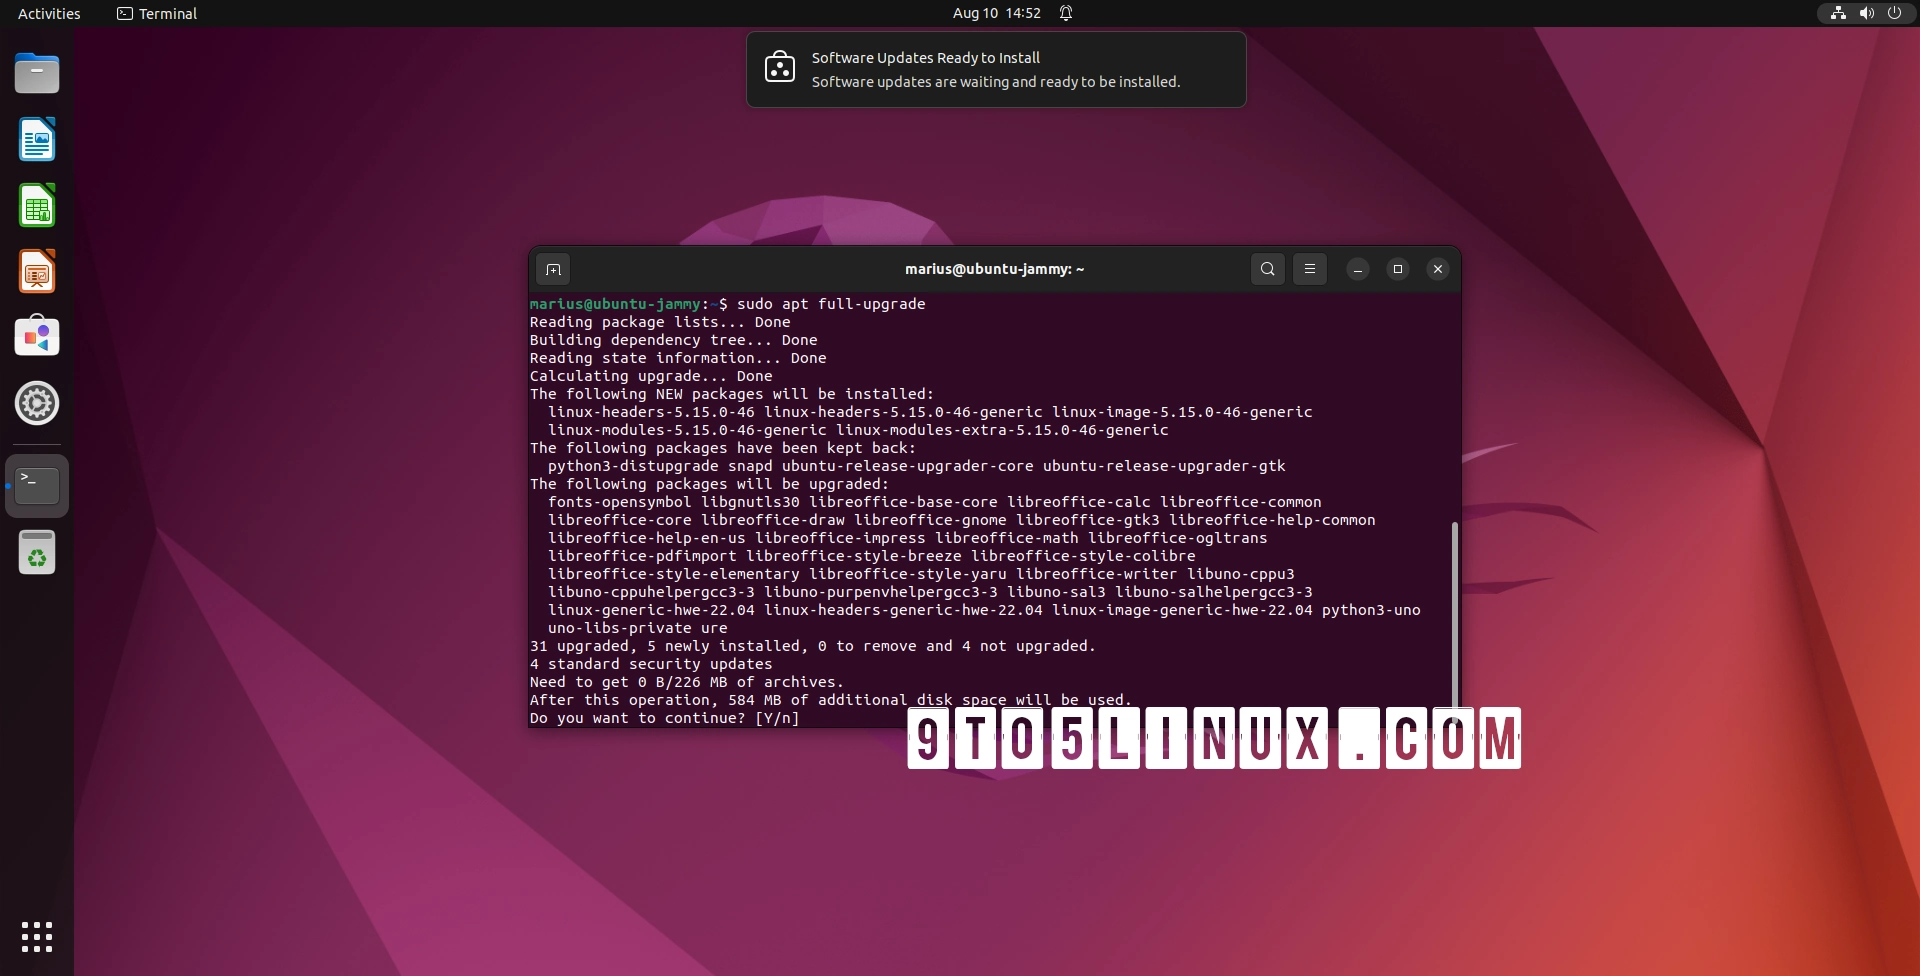
Task: Click the volume icon in the system tray
Action: (1866, 13)
